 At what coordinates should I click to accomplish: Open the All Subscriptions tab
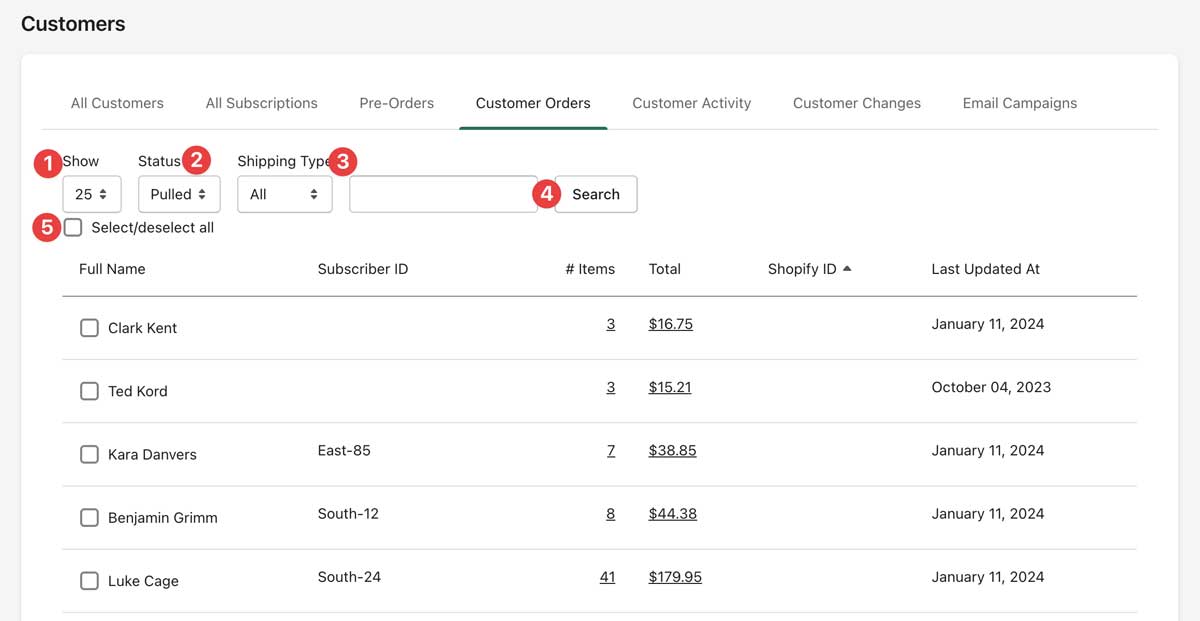coord(261,103)
